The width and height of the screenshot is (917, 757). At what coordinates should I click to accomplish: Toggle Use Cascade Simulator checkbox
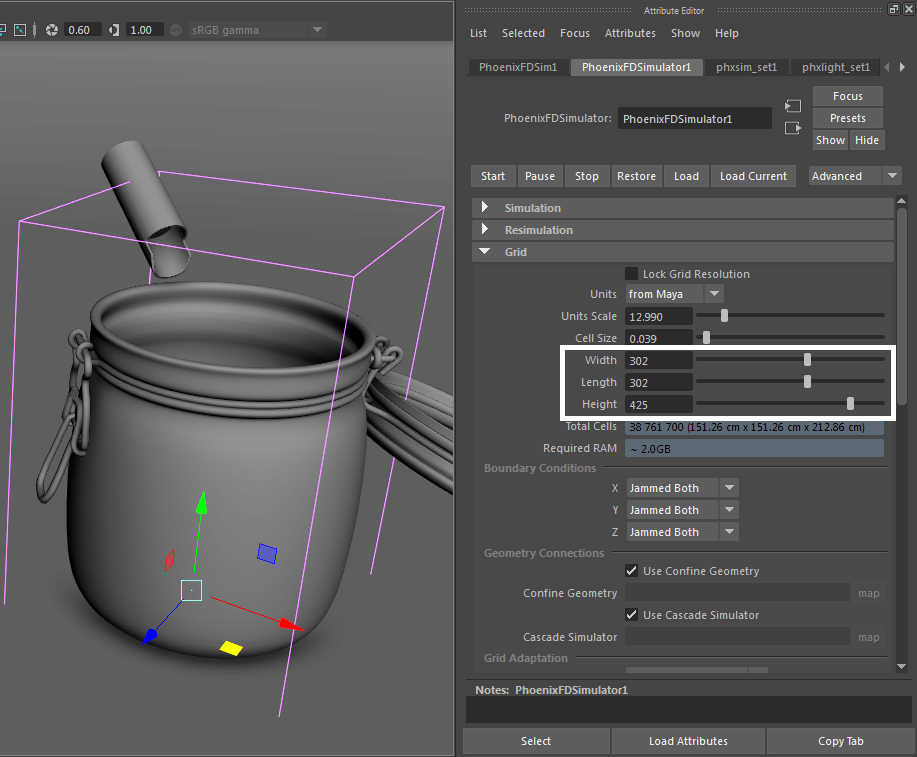click(632, 615)
